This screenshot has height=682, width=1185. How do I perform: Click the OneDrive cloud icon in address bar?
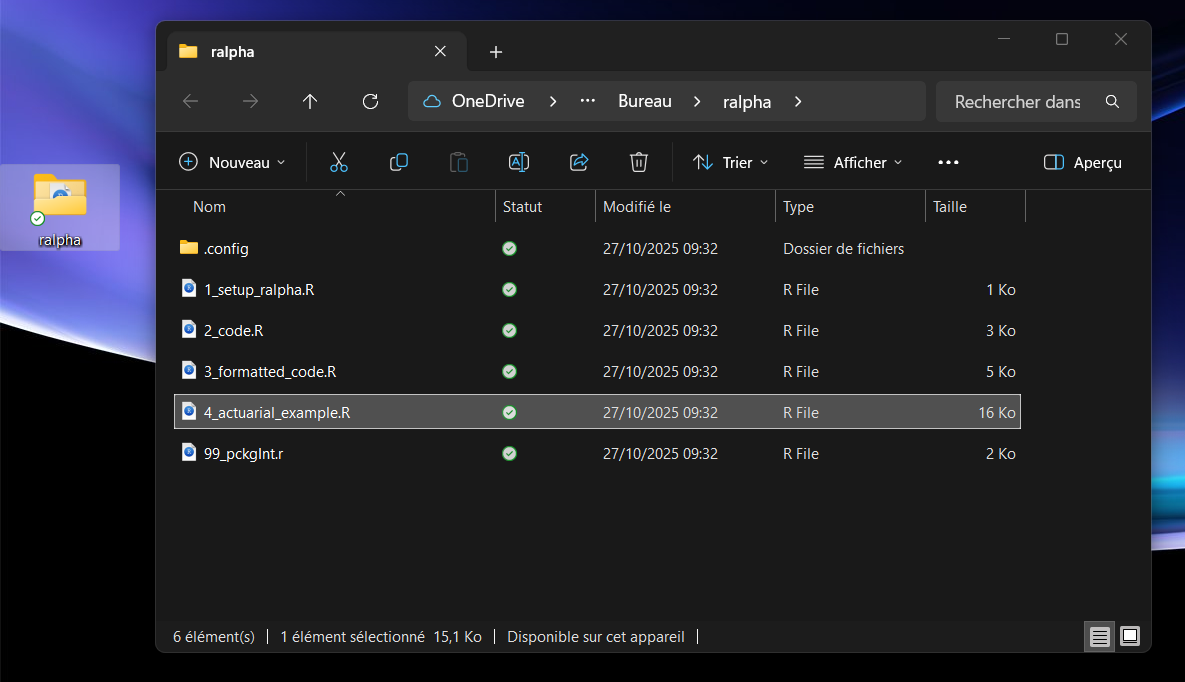[x=432, y=101]
